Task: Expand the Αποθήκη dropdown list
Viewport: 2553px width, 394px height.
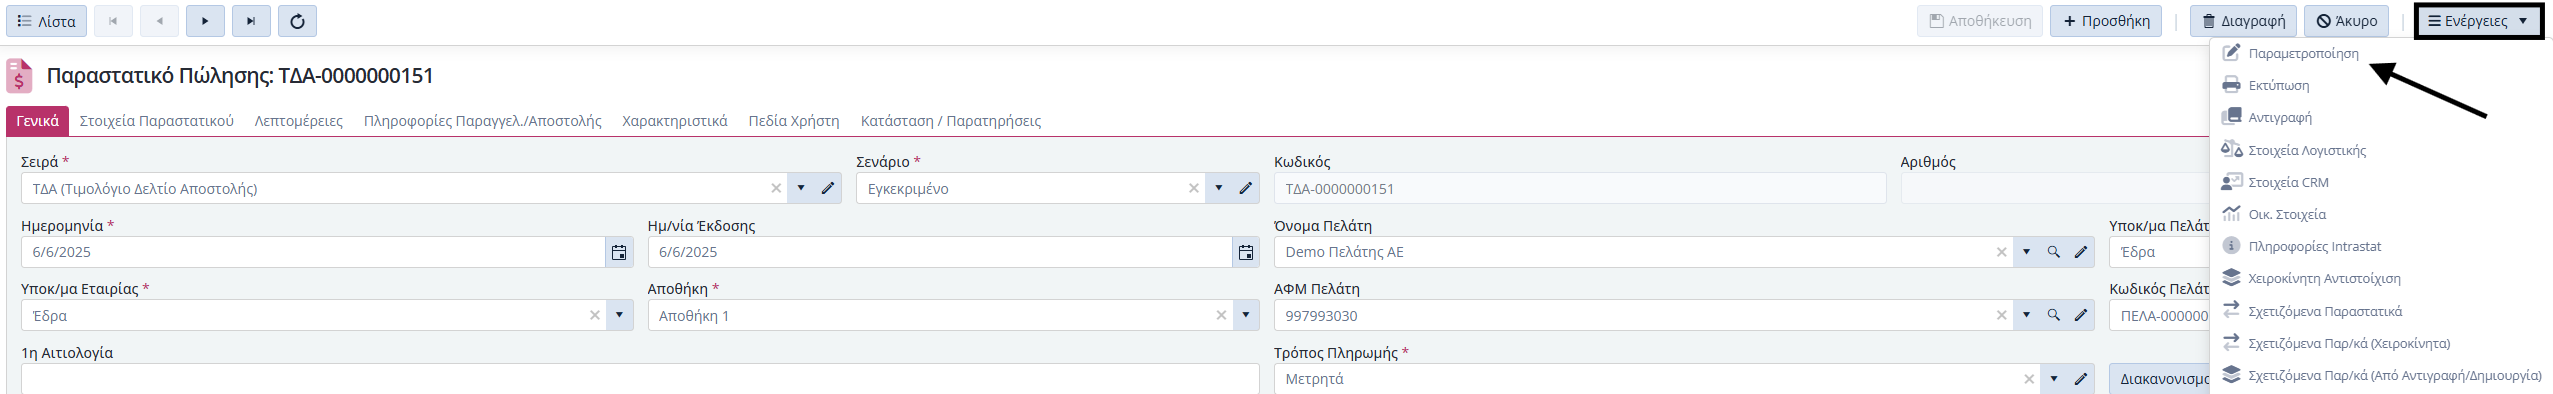Action: pyautogui.click(x=1246, y=315)
